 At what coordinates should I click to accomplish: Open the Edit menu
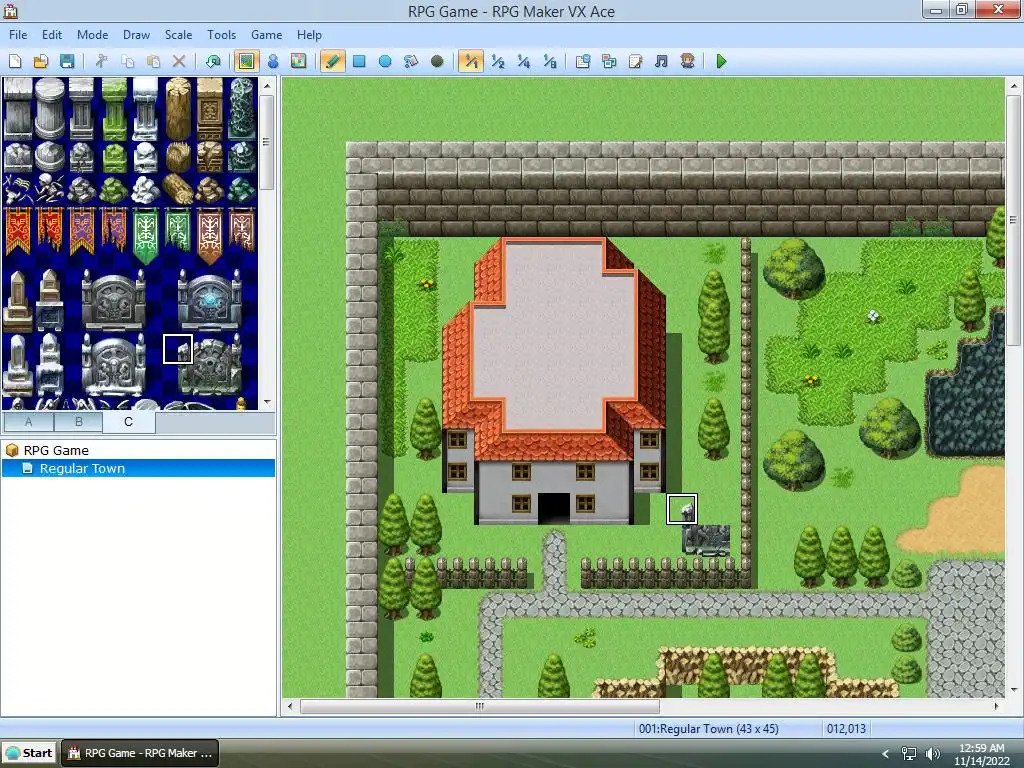[x=52, y=35]
